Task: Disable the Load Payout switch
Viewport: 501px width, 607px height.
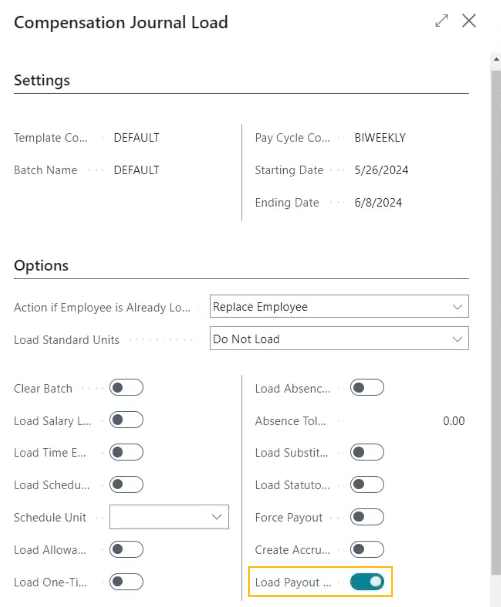Action: 367,582
